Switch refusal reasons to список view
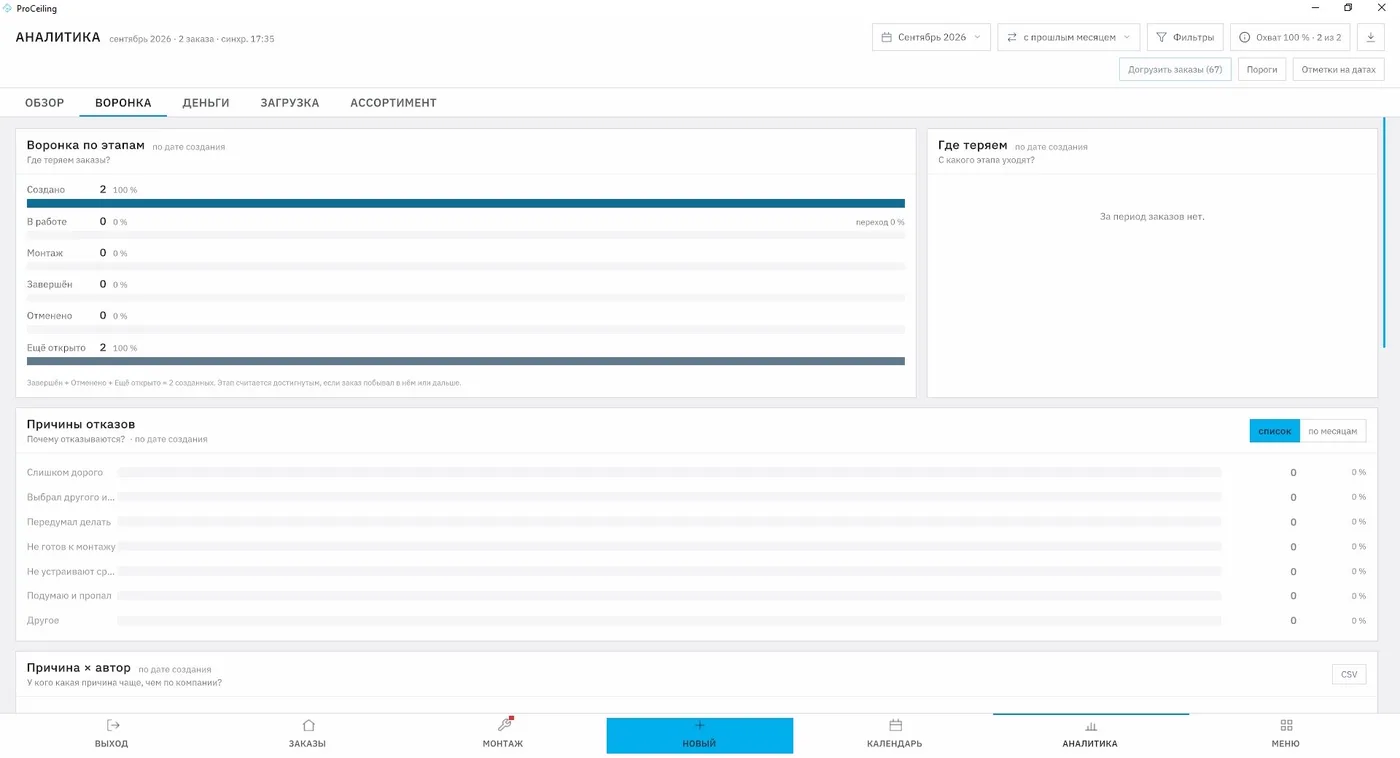Screen dimensions: 1400x758 coord(1274,431)
